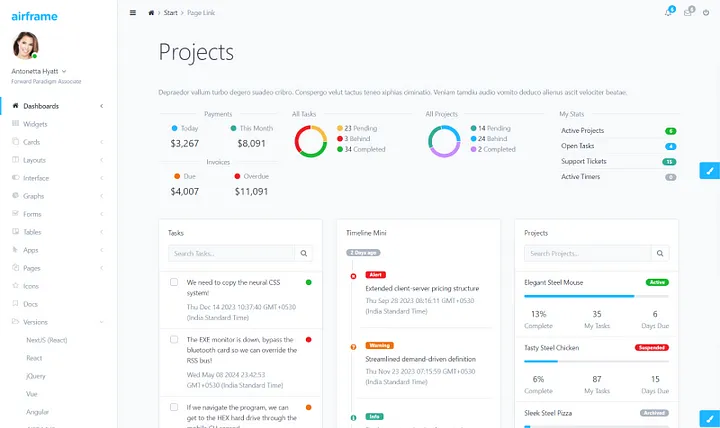Viewport: 720px width, 428px height.
Task: Go to home via breadcrumb house icon
Action: point(151,13)
